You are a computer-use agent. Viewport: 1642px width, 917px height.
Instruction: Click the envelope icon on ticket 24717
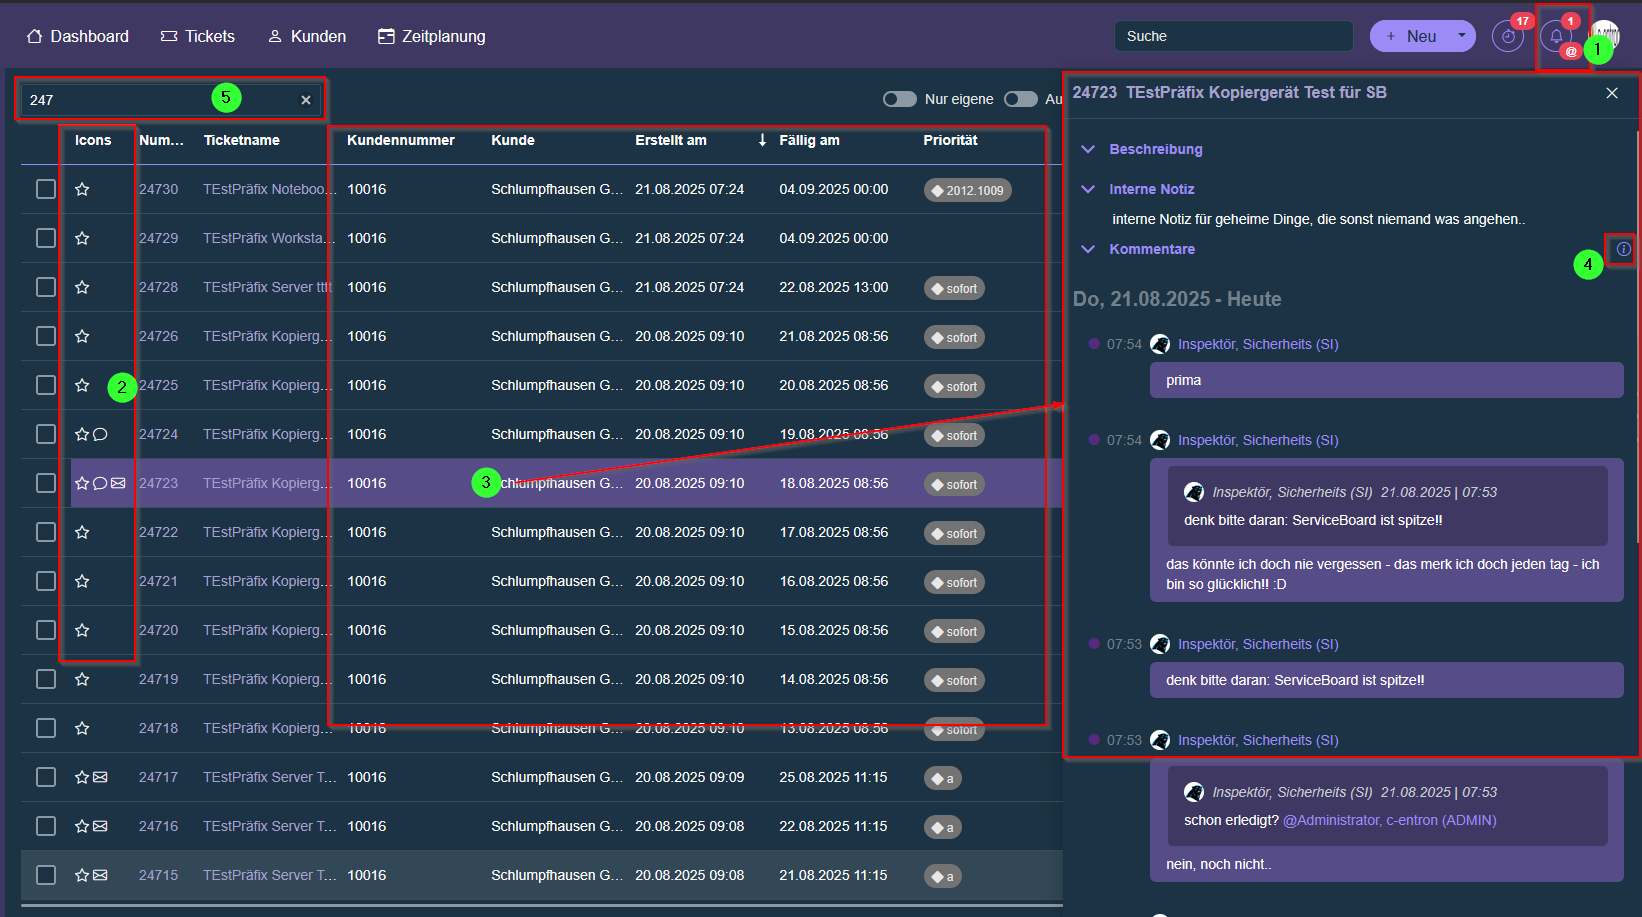click(x=100, y=777)
